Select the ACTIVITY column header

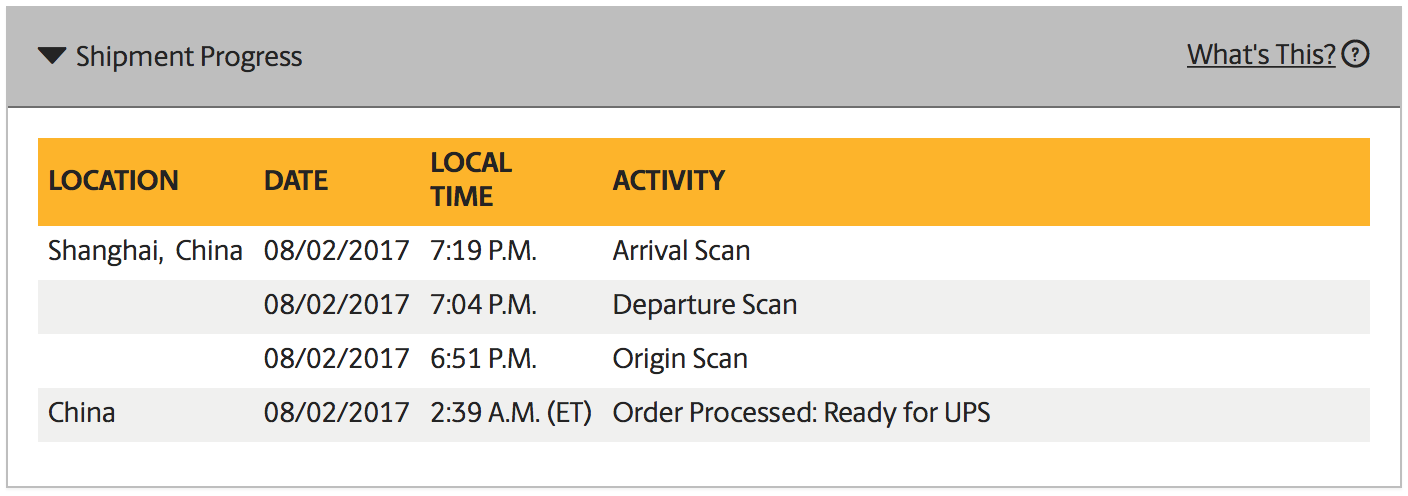(x=669, y=181)
